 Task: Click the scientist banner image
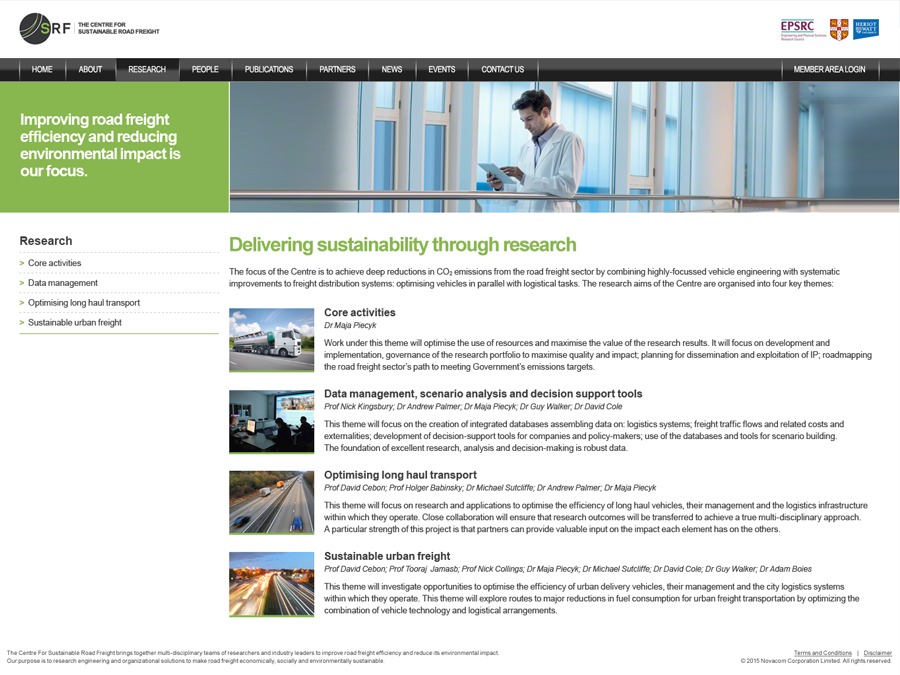click(564, 147)
